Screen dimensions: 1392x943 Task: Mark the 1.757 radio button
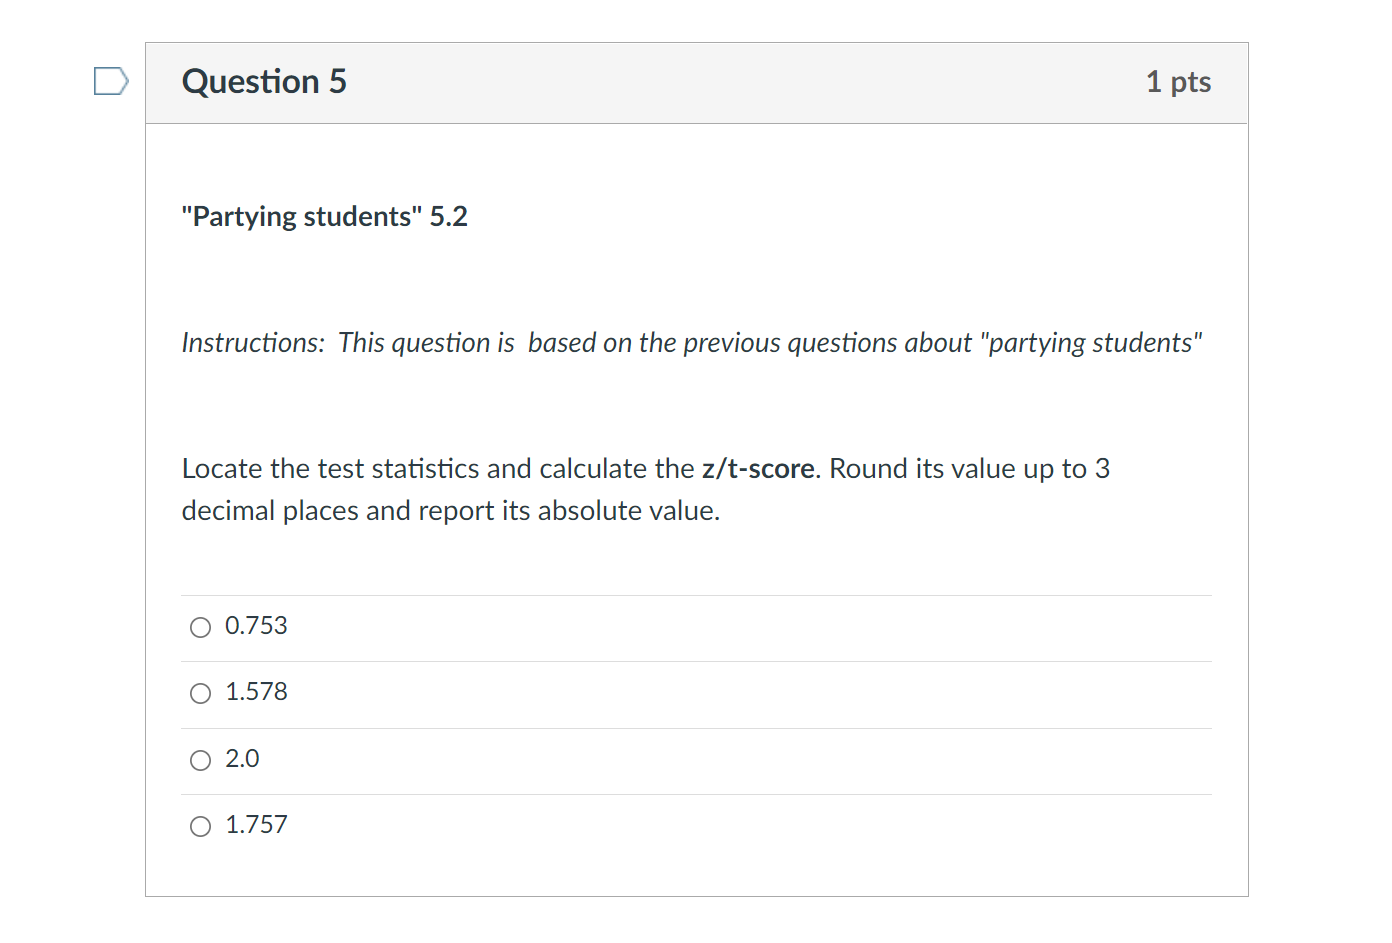(x=201, y=826)
